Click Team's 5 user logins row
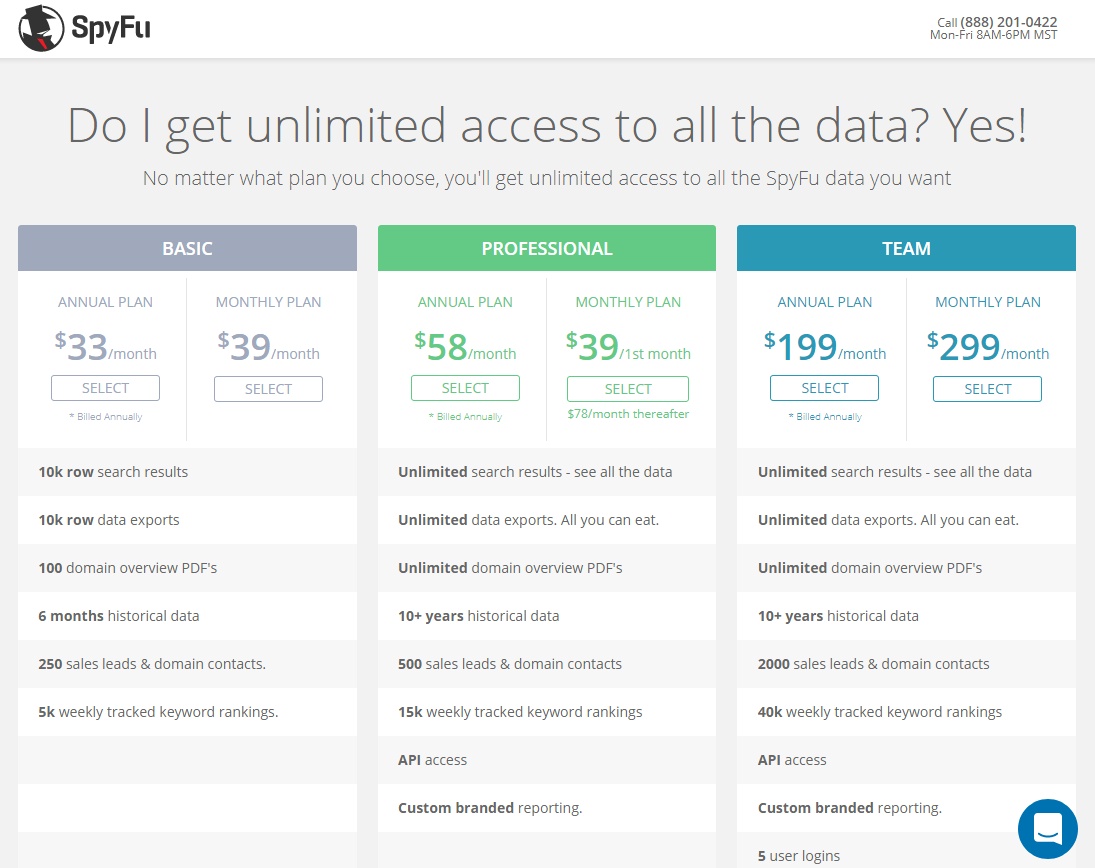The image size is (1095, 868). click(799, 856)
